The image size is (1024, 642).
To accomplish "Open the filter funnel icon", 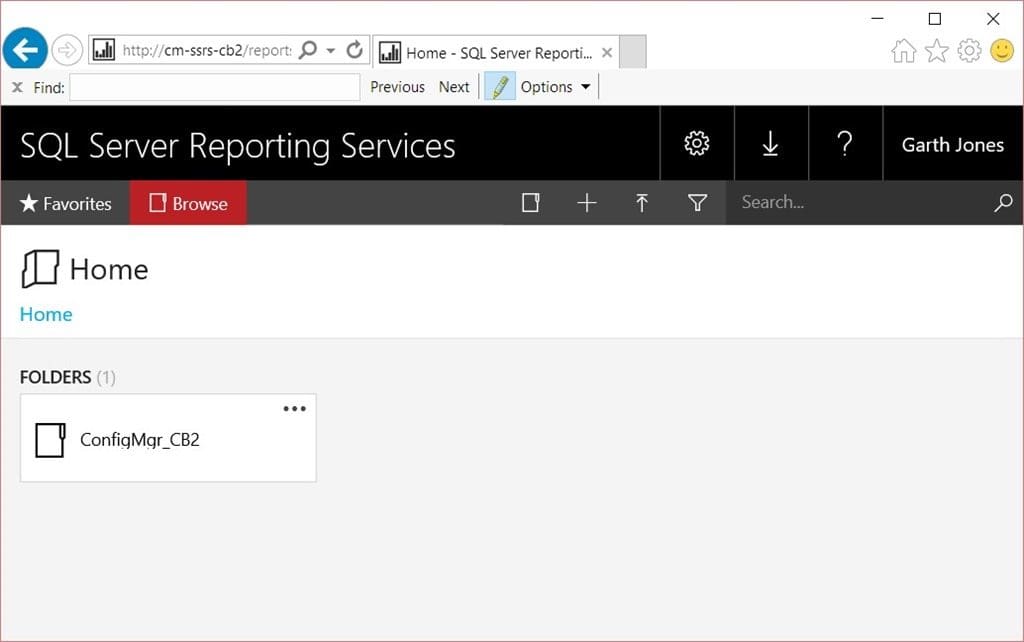I will 697,202.
